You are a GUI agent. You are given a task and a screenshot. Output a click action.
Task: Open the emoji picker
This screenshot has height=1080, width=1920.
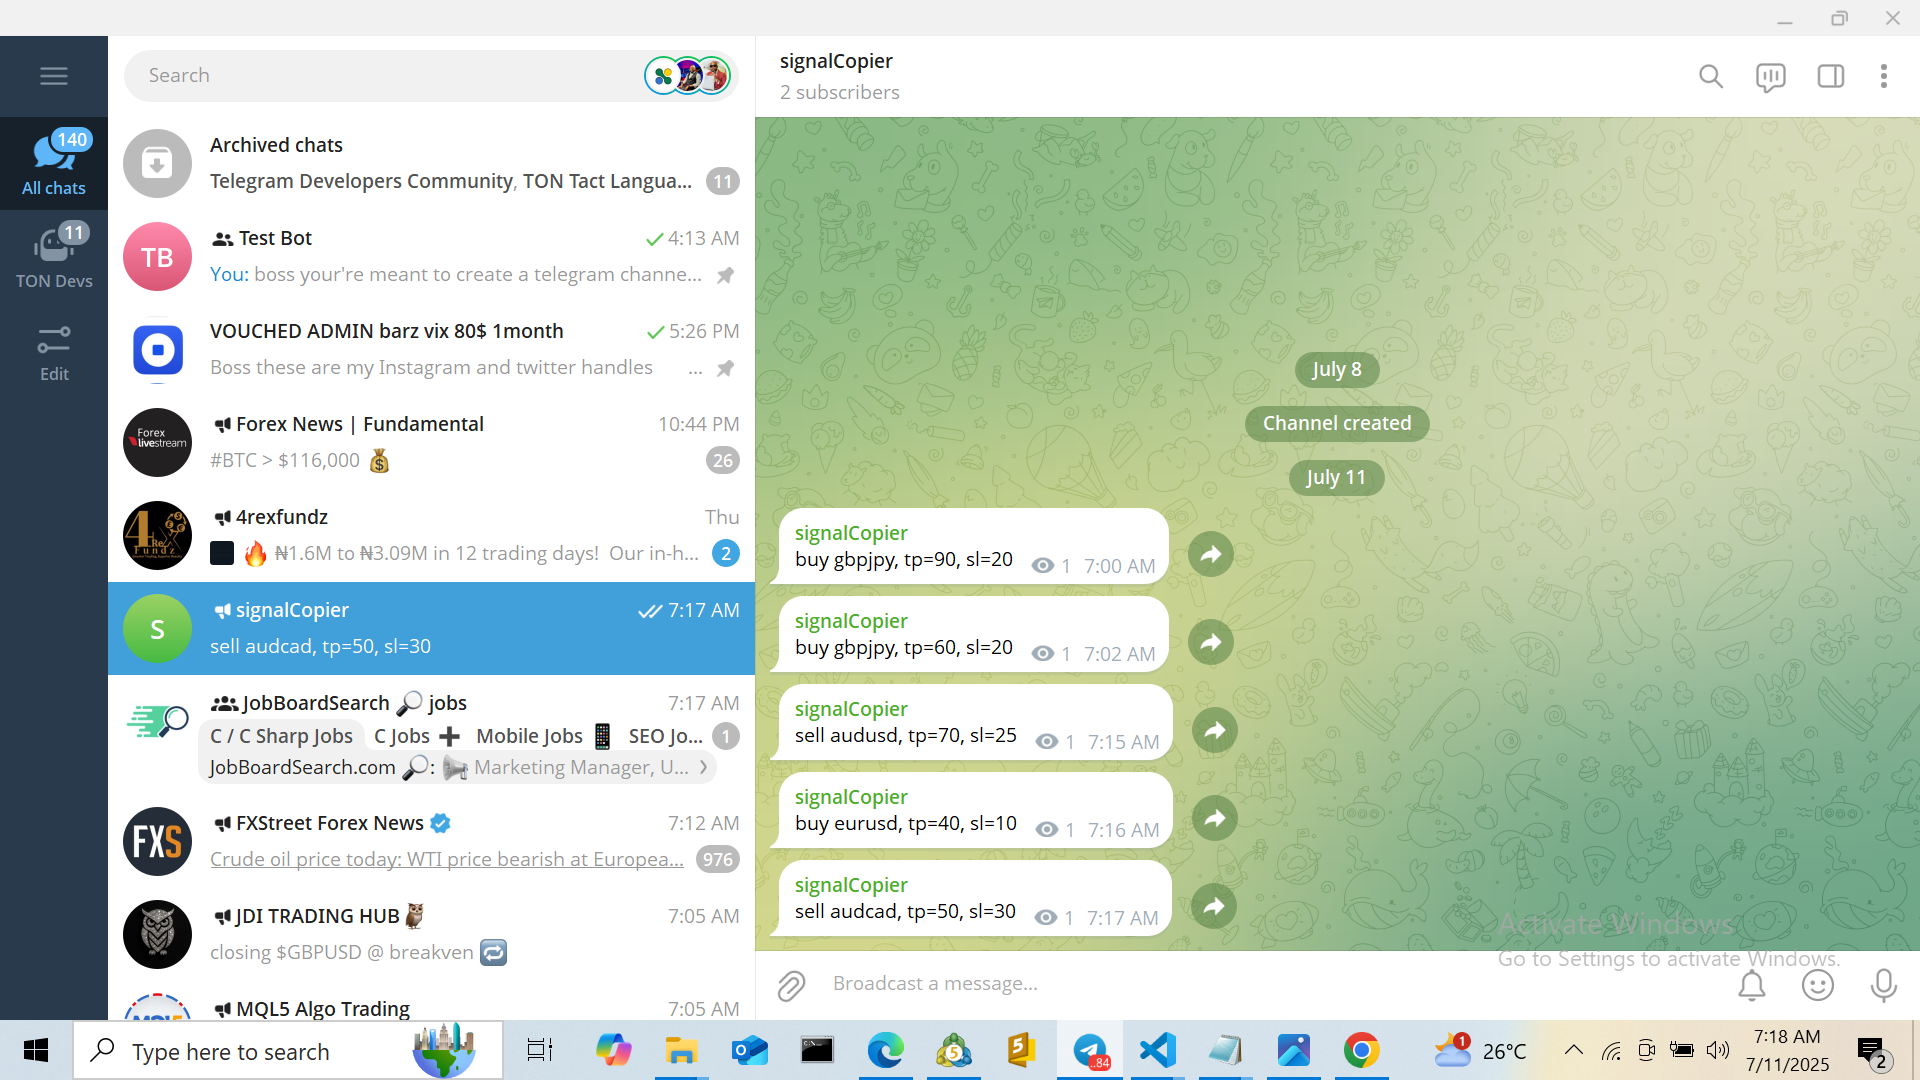(x=1817, y=985)
